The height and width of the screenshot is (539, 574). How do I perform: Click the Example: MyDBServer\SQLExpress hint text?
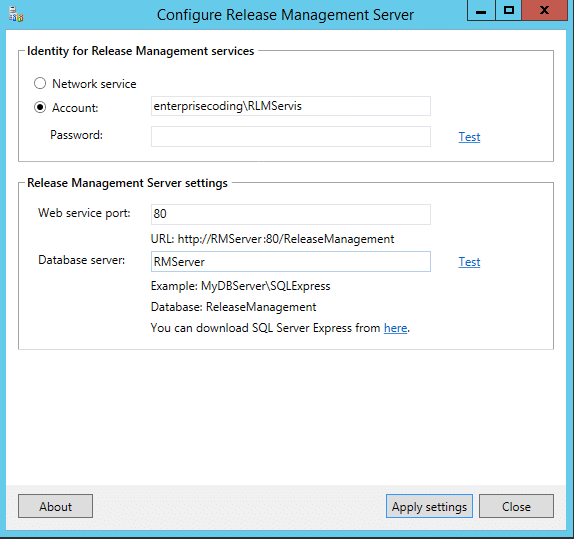pyautogui.click(x=241, y=286)
